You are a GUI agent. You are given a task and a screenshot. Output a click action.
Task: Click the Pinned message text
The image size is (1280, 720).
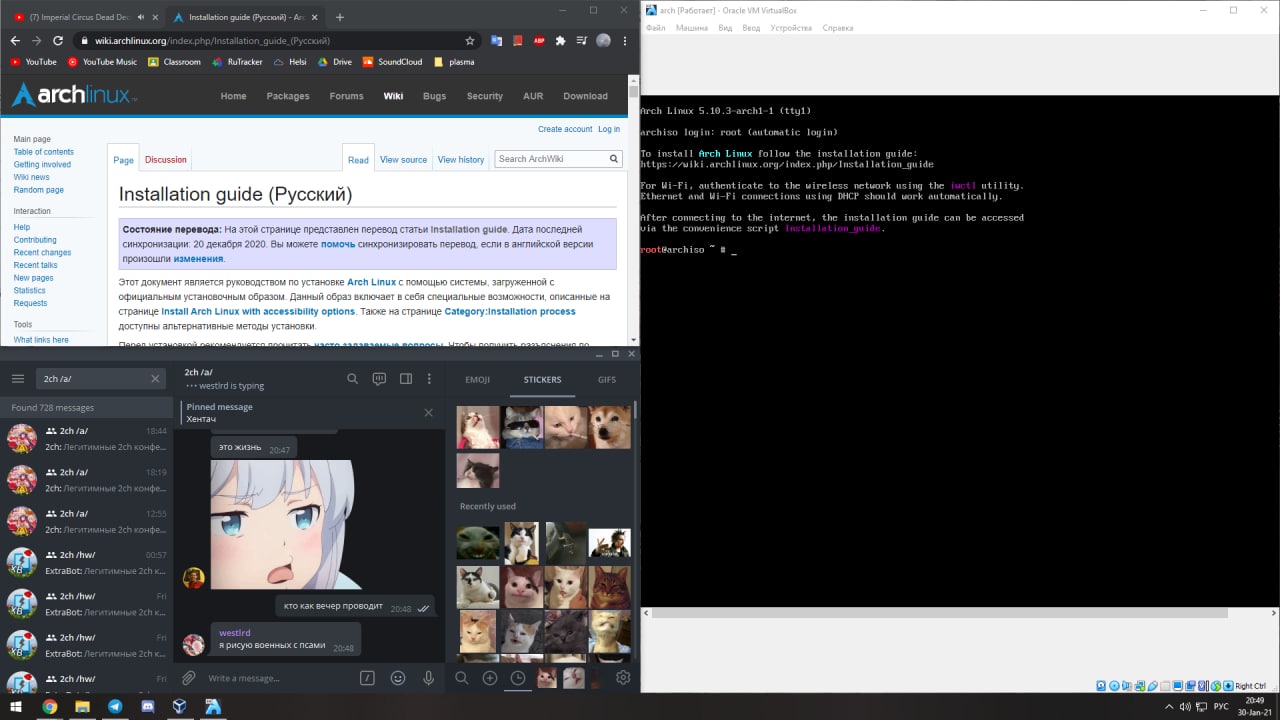click(219, 407)
